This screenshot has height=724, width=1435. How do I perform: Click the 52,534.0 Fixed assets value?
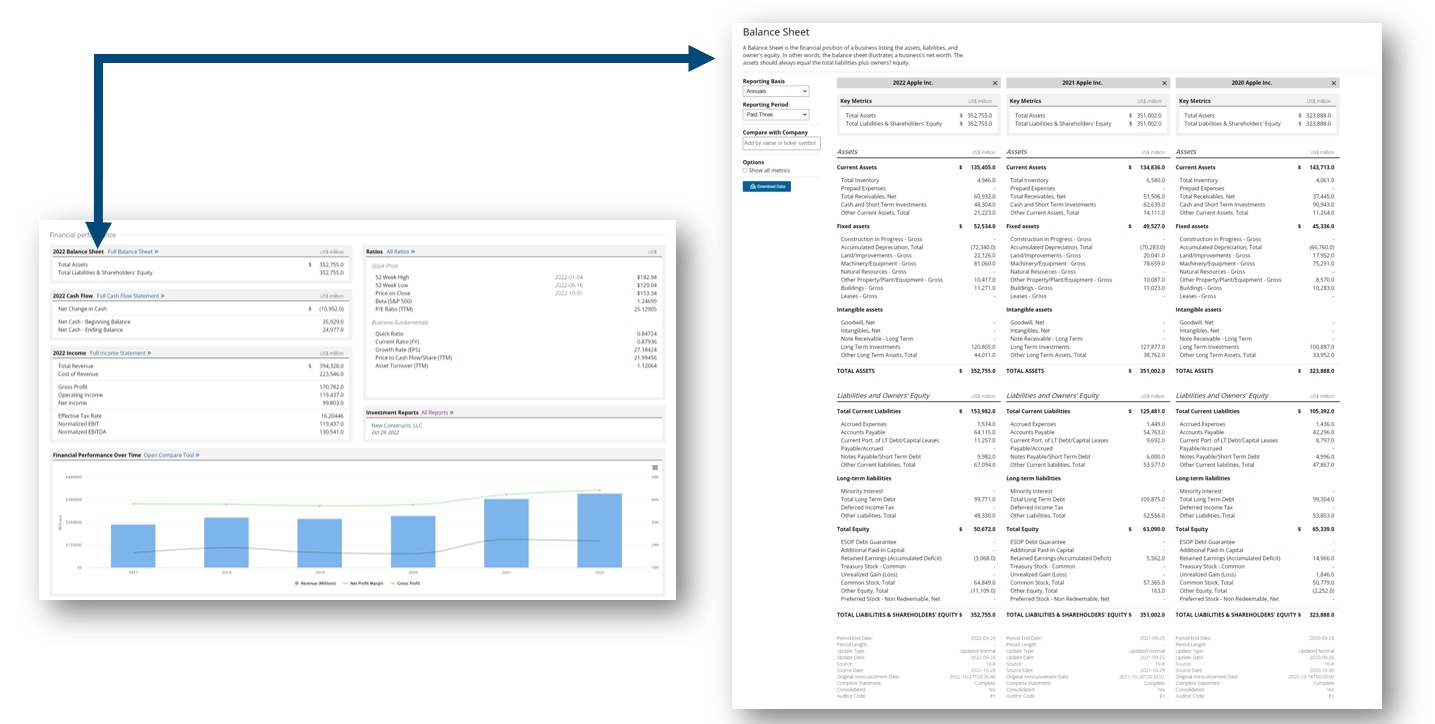point(983,226)
